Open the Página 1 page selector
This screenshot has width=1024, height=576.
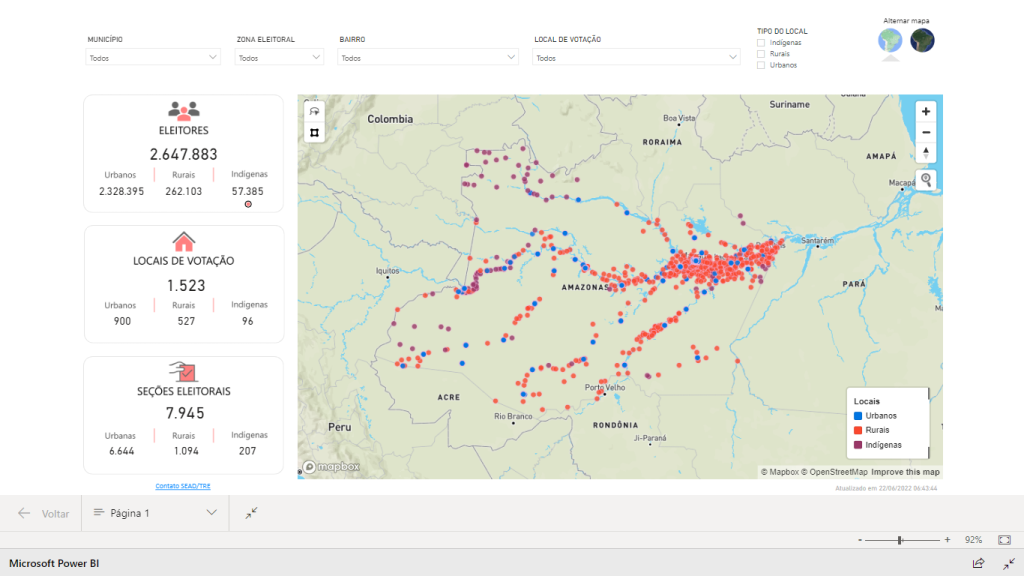tap(154, 513)
